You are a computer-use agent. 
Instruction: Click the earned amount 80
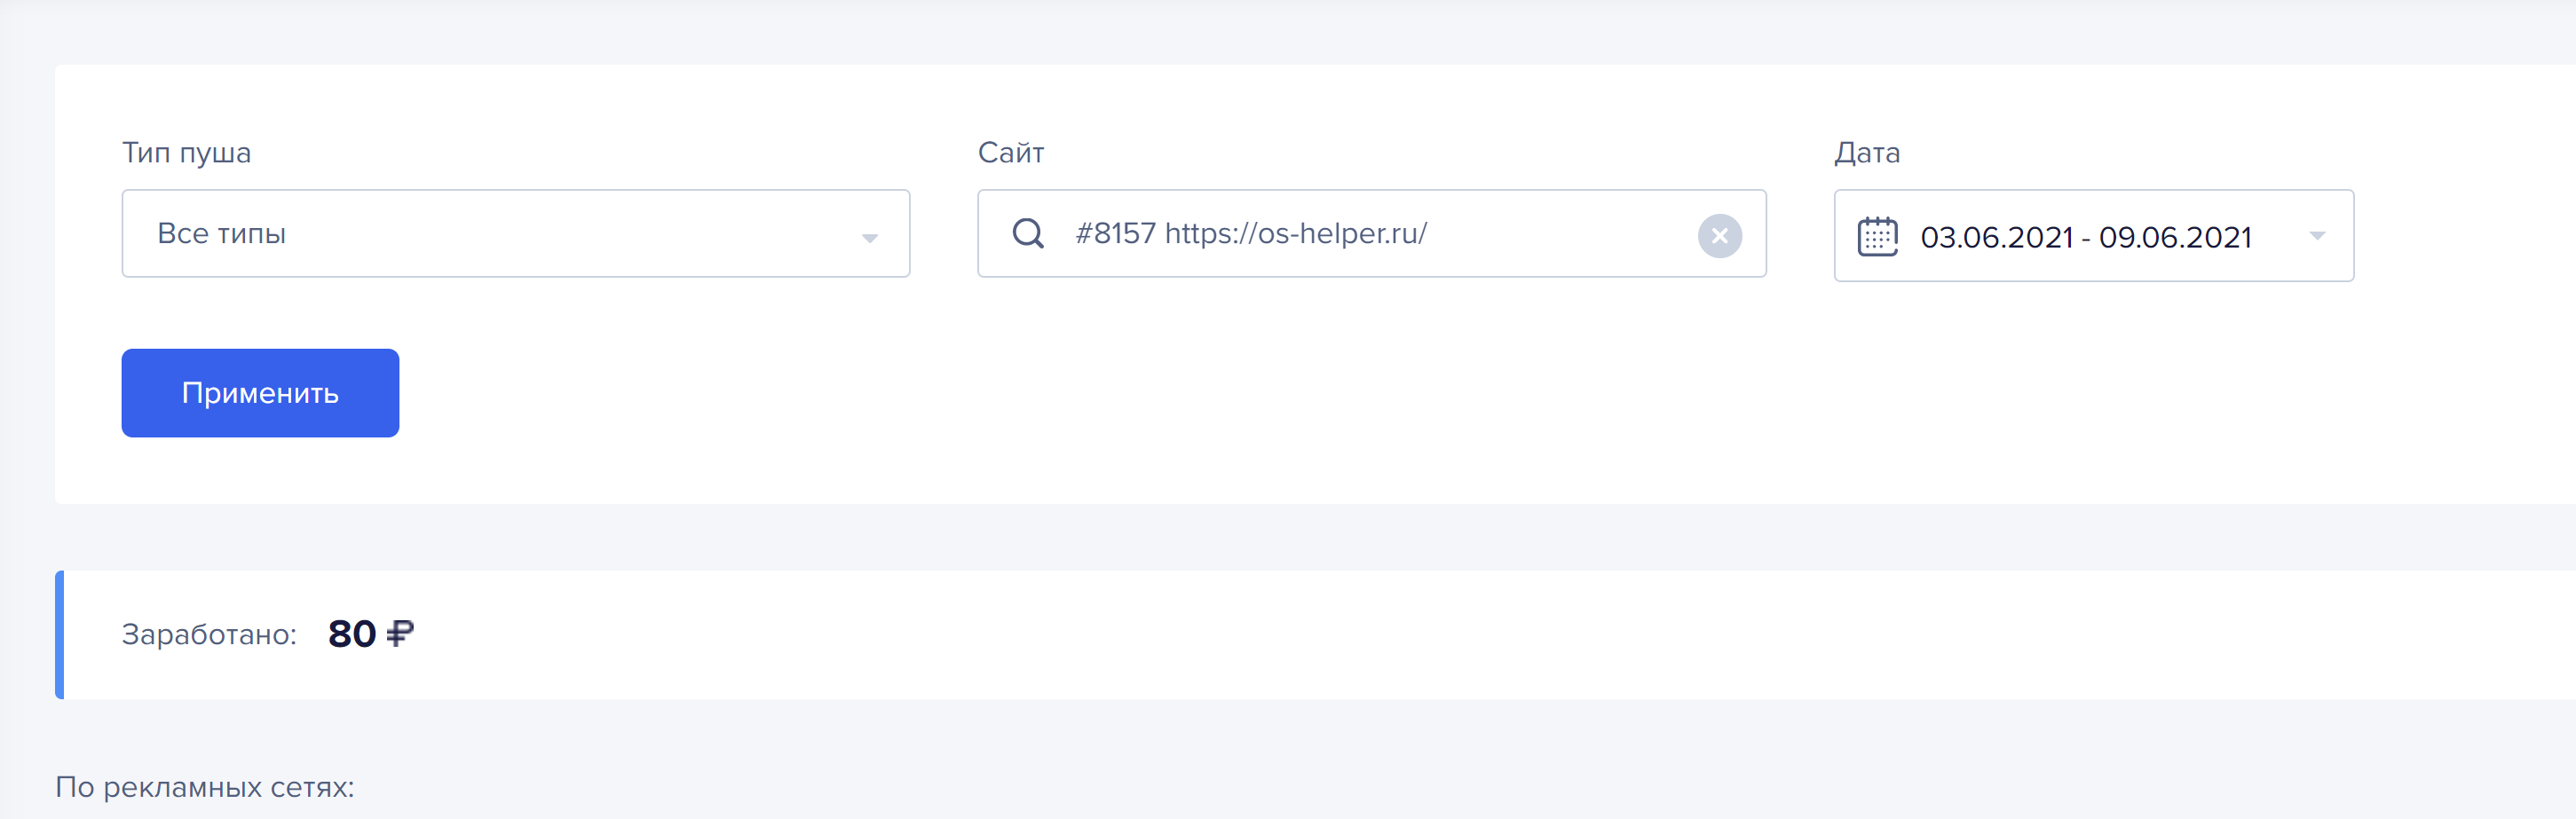pyautogui.click(x=352, y=633)
